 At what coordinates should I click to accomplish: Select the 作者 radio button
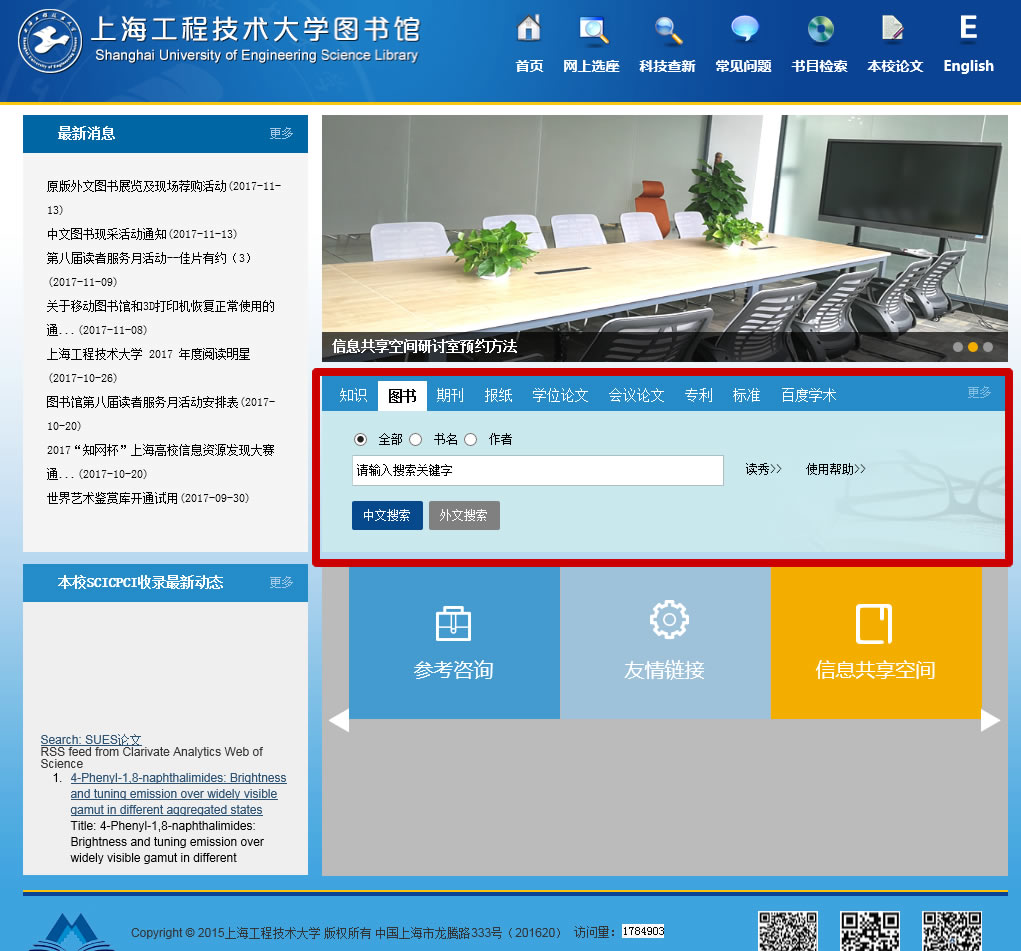471,439
